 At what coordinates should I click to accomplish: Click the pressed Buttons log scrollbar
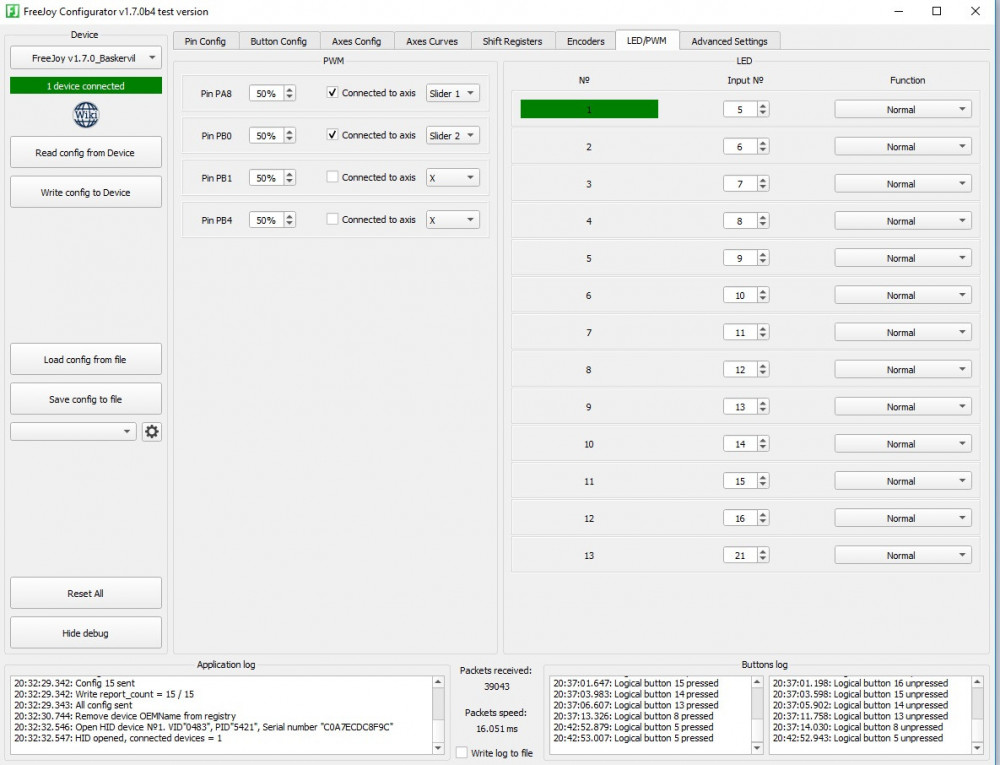[757, 715]
